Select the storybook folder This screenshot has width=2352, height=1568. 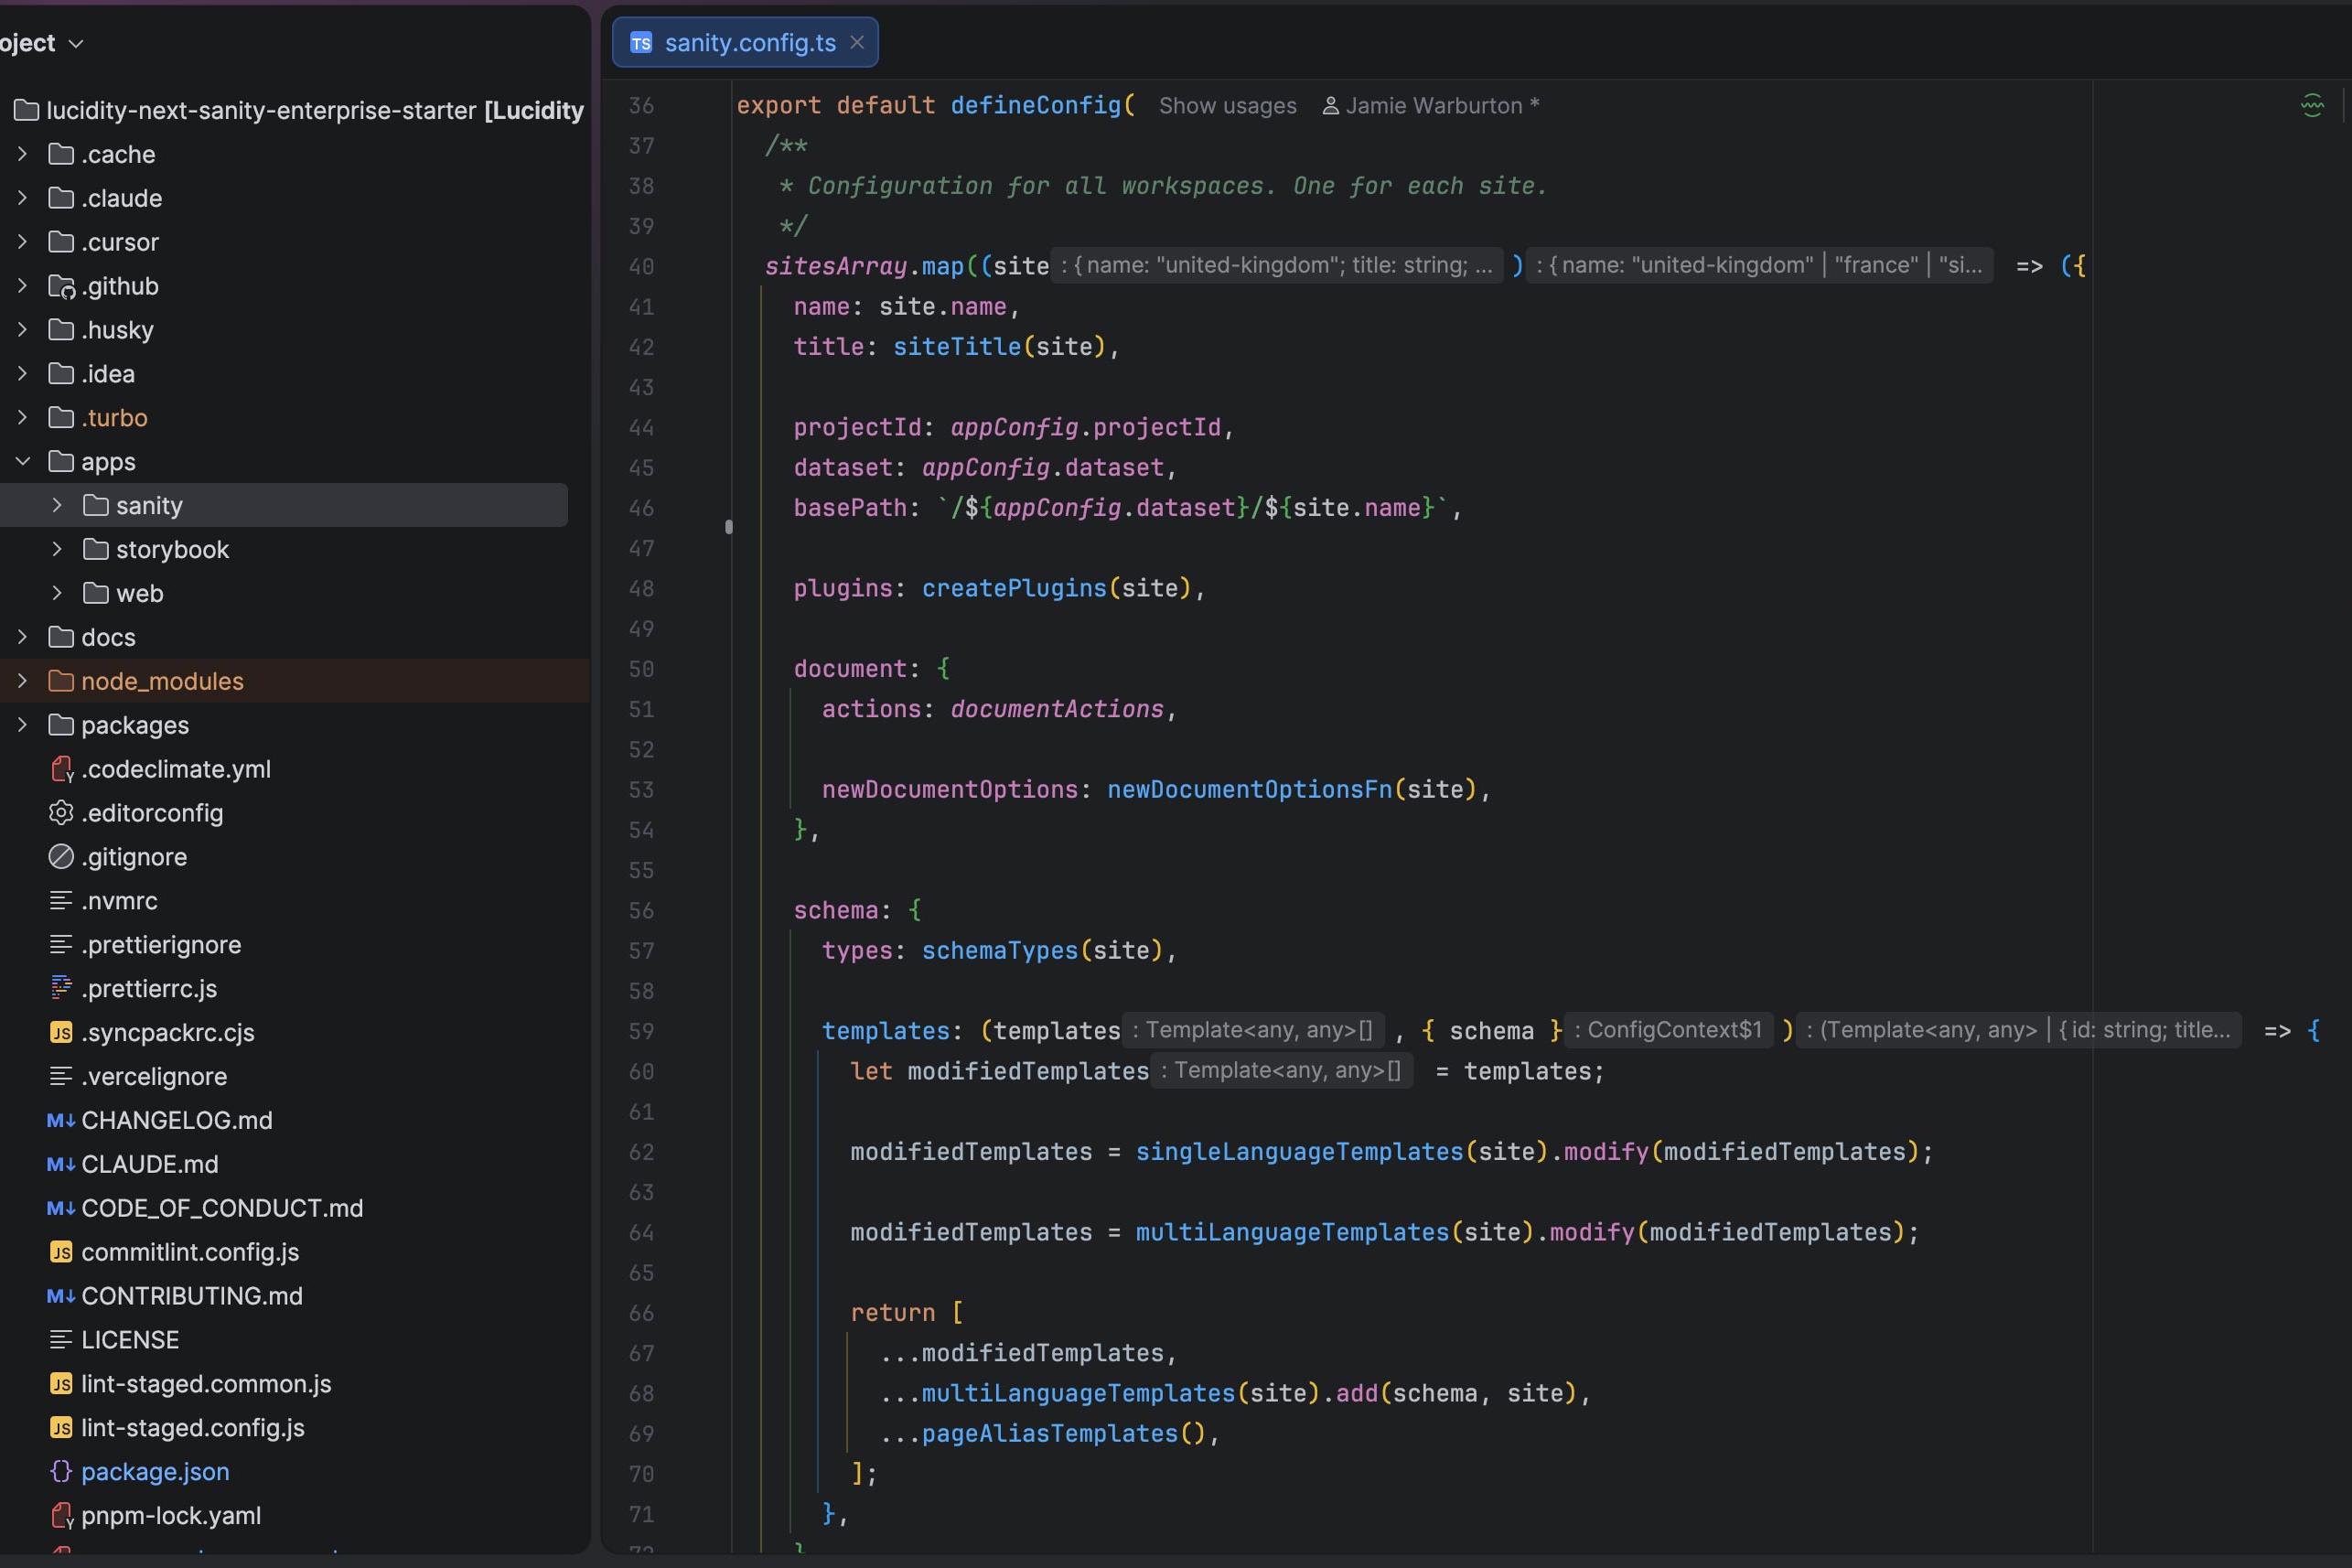pyautogui.click(x=172, y=549)
